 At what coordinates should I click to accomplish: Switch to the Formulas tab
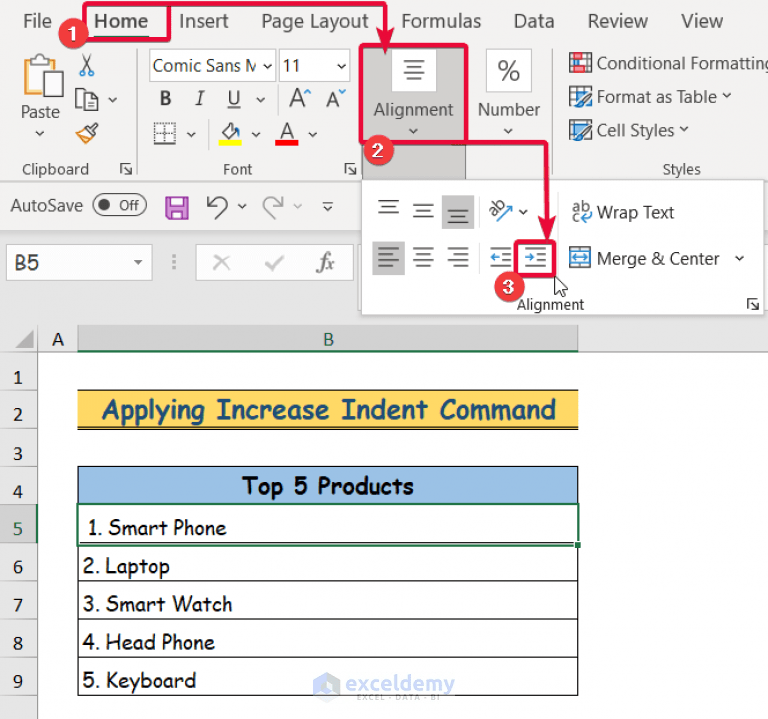[x=441, y=21]
